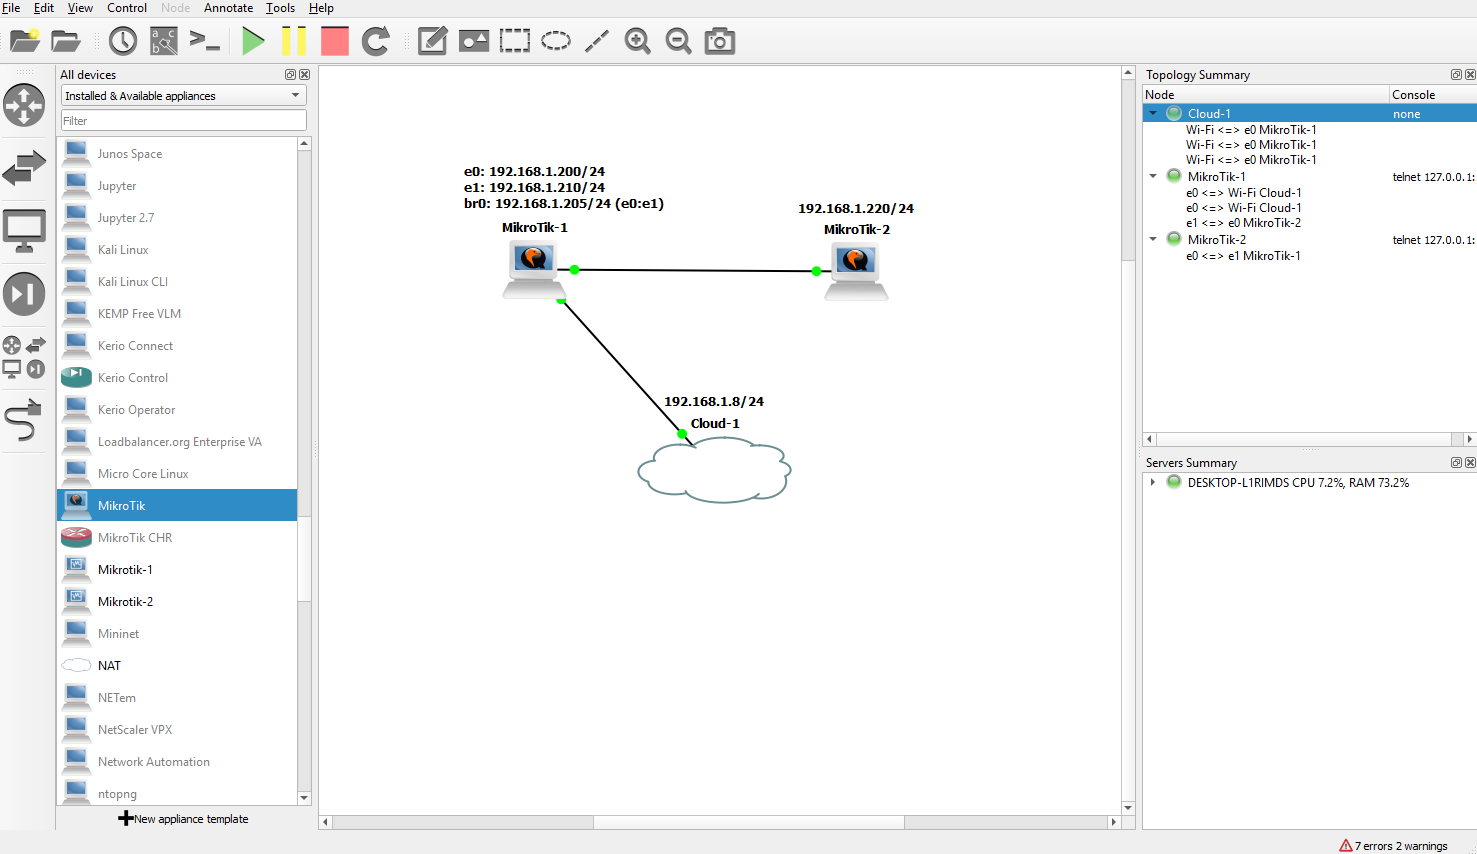The height and width of the screenshot is (854, 1477).
Task: Take a screenshot using the camera icon
Action: [x=719, y=41]
